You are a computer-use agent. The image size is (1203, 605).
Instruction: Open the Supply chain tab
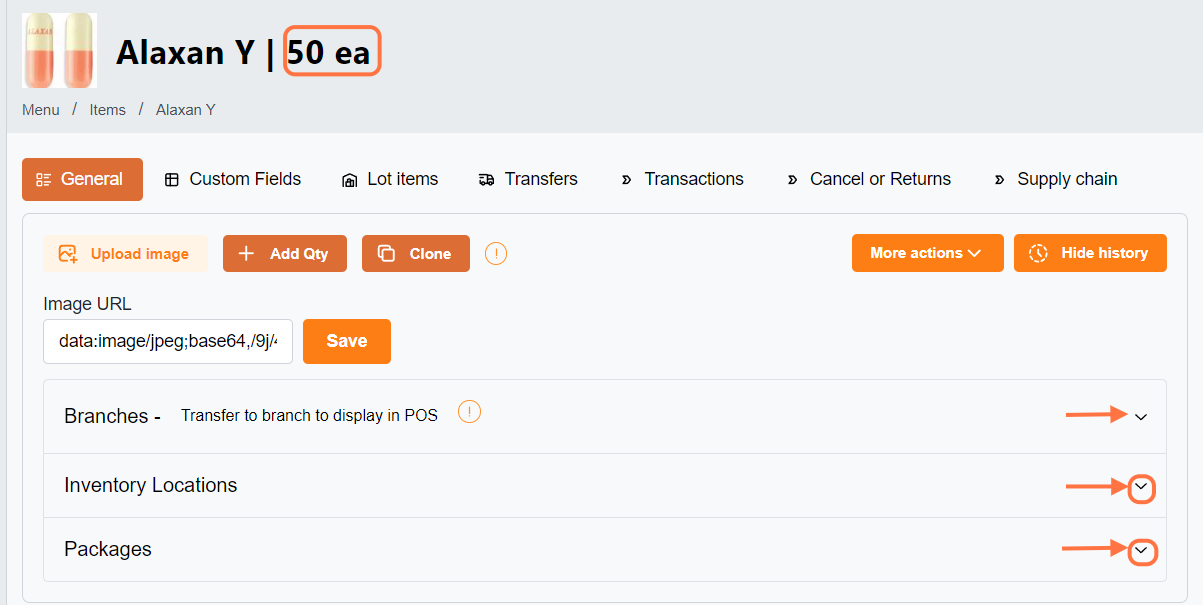coord(1055,179)
